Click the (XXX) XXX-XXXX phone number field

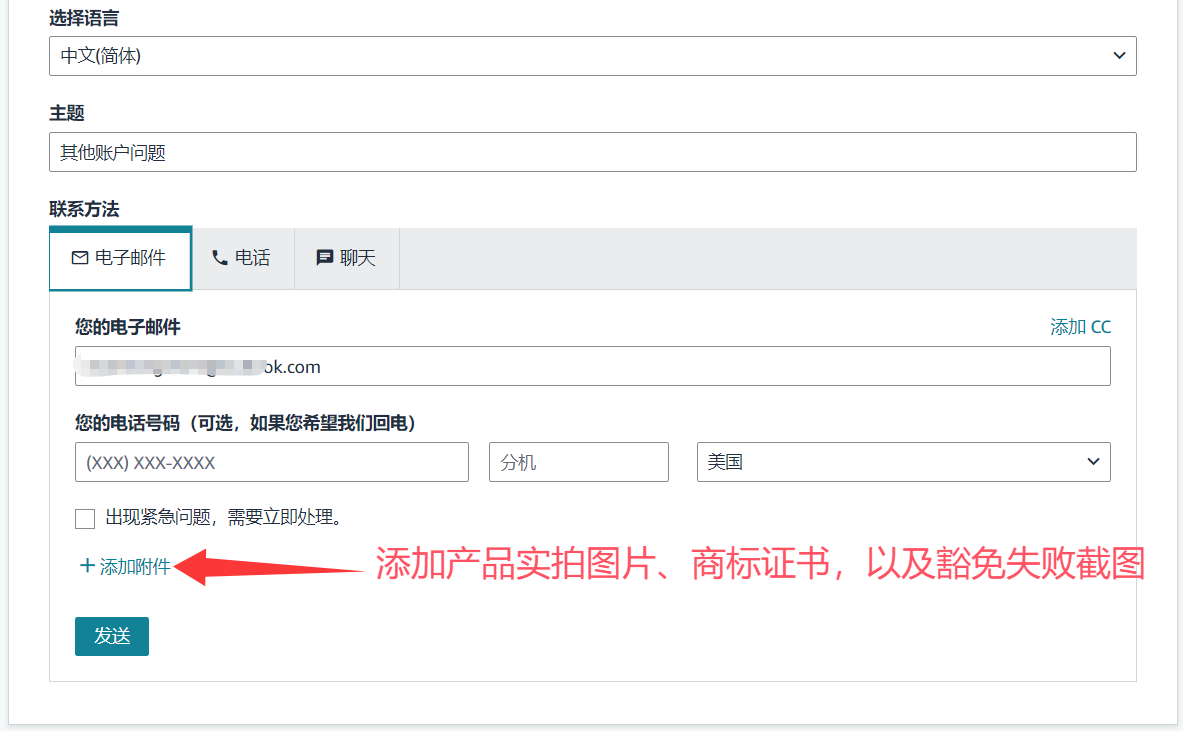pyautogui.click(x=271, y=462)
